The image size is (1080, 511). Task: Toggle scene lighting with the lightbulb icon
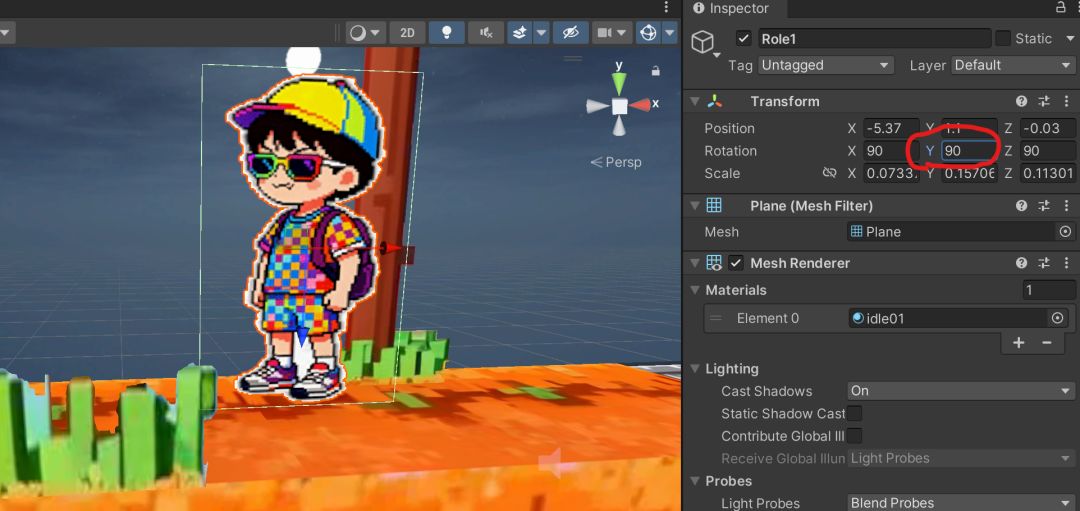click(446, 33)
